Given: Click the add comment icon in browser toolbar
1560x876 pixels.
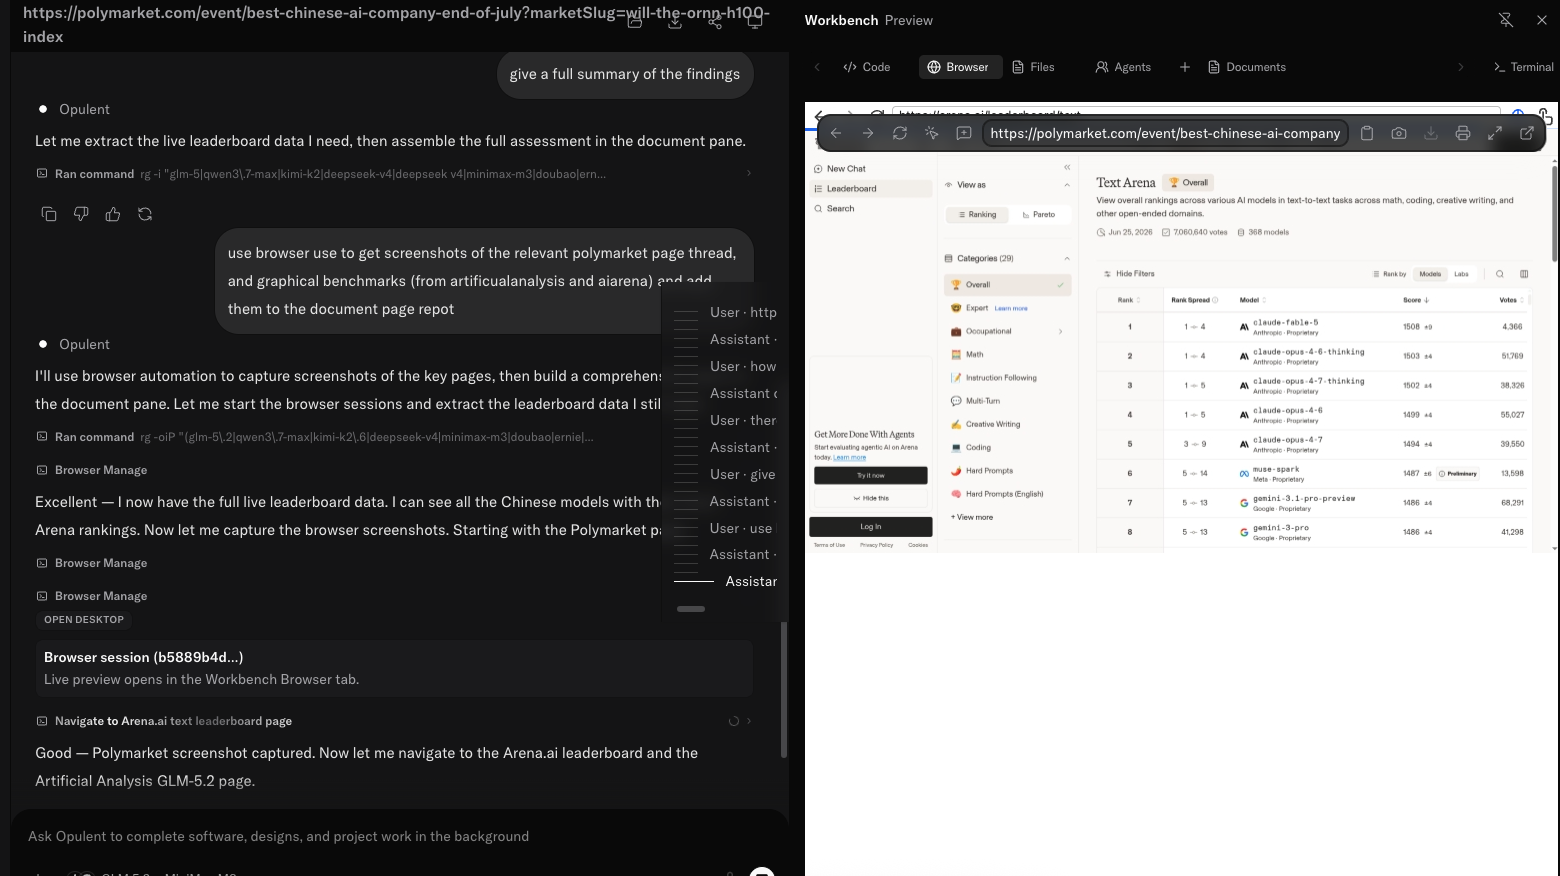Looking at the screenshot, I should tap(964, 133).
